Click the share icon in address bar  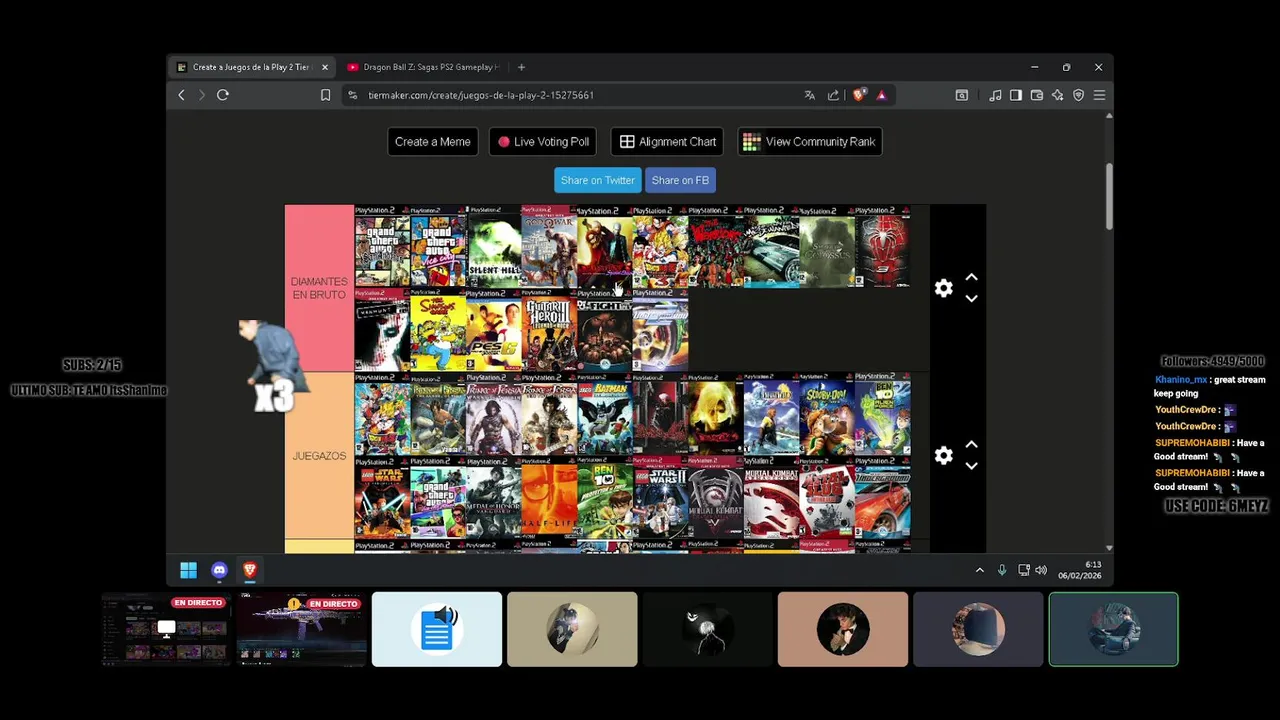click(833, 95)
